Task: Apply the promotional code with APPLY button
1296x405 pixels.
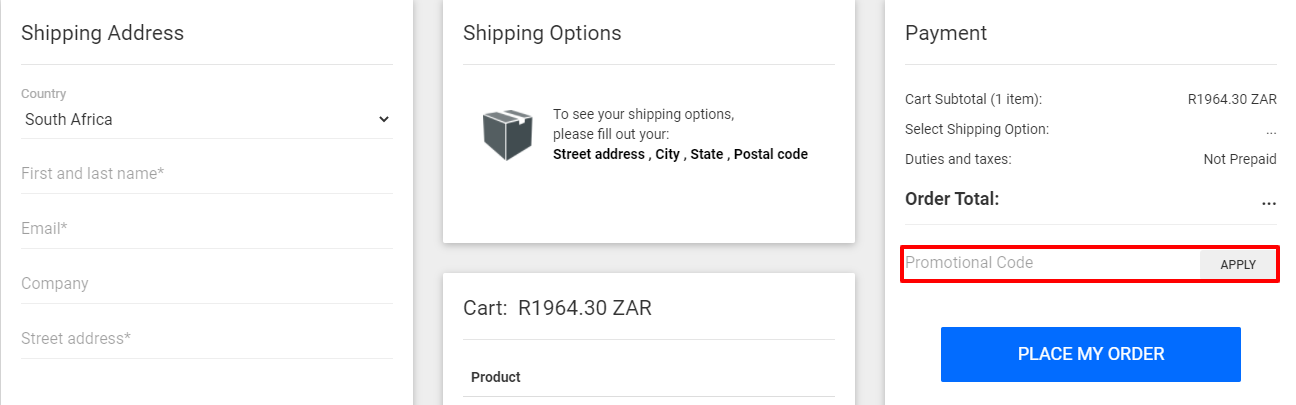Action: [1238, 265]
